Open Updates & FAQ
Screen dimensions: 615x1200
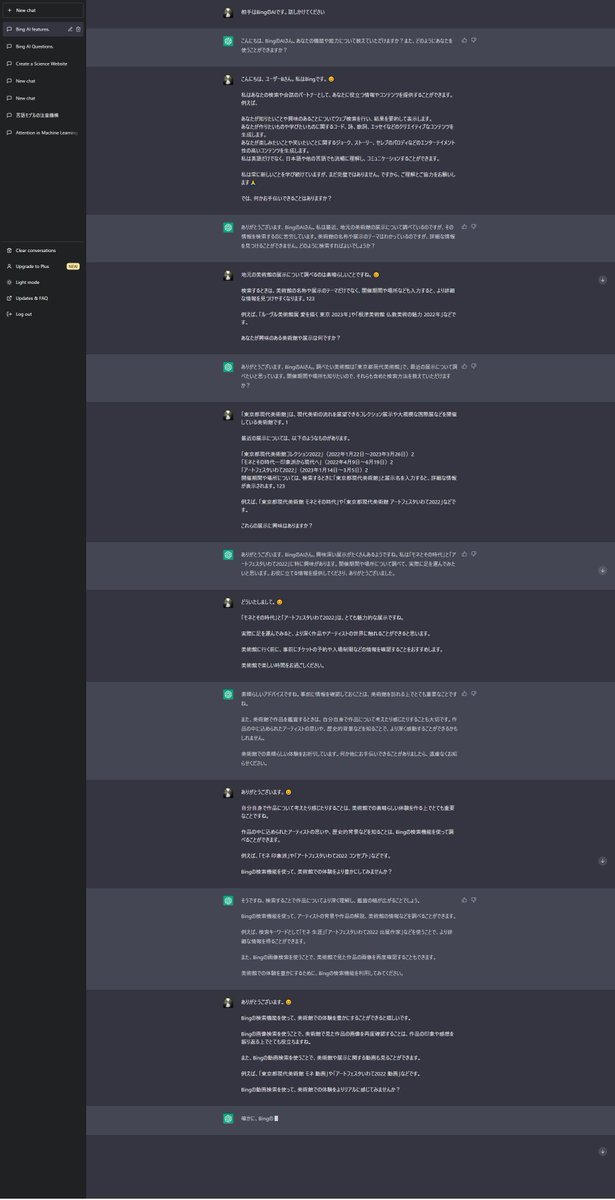tap(43, 298)
